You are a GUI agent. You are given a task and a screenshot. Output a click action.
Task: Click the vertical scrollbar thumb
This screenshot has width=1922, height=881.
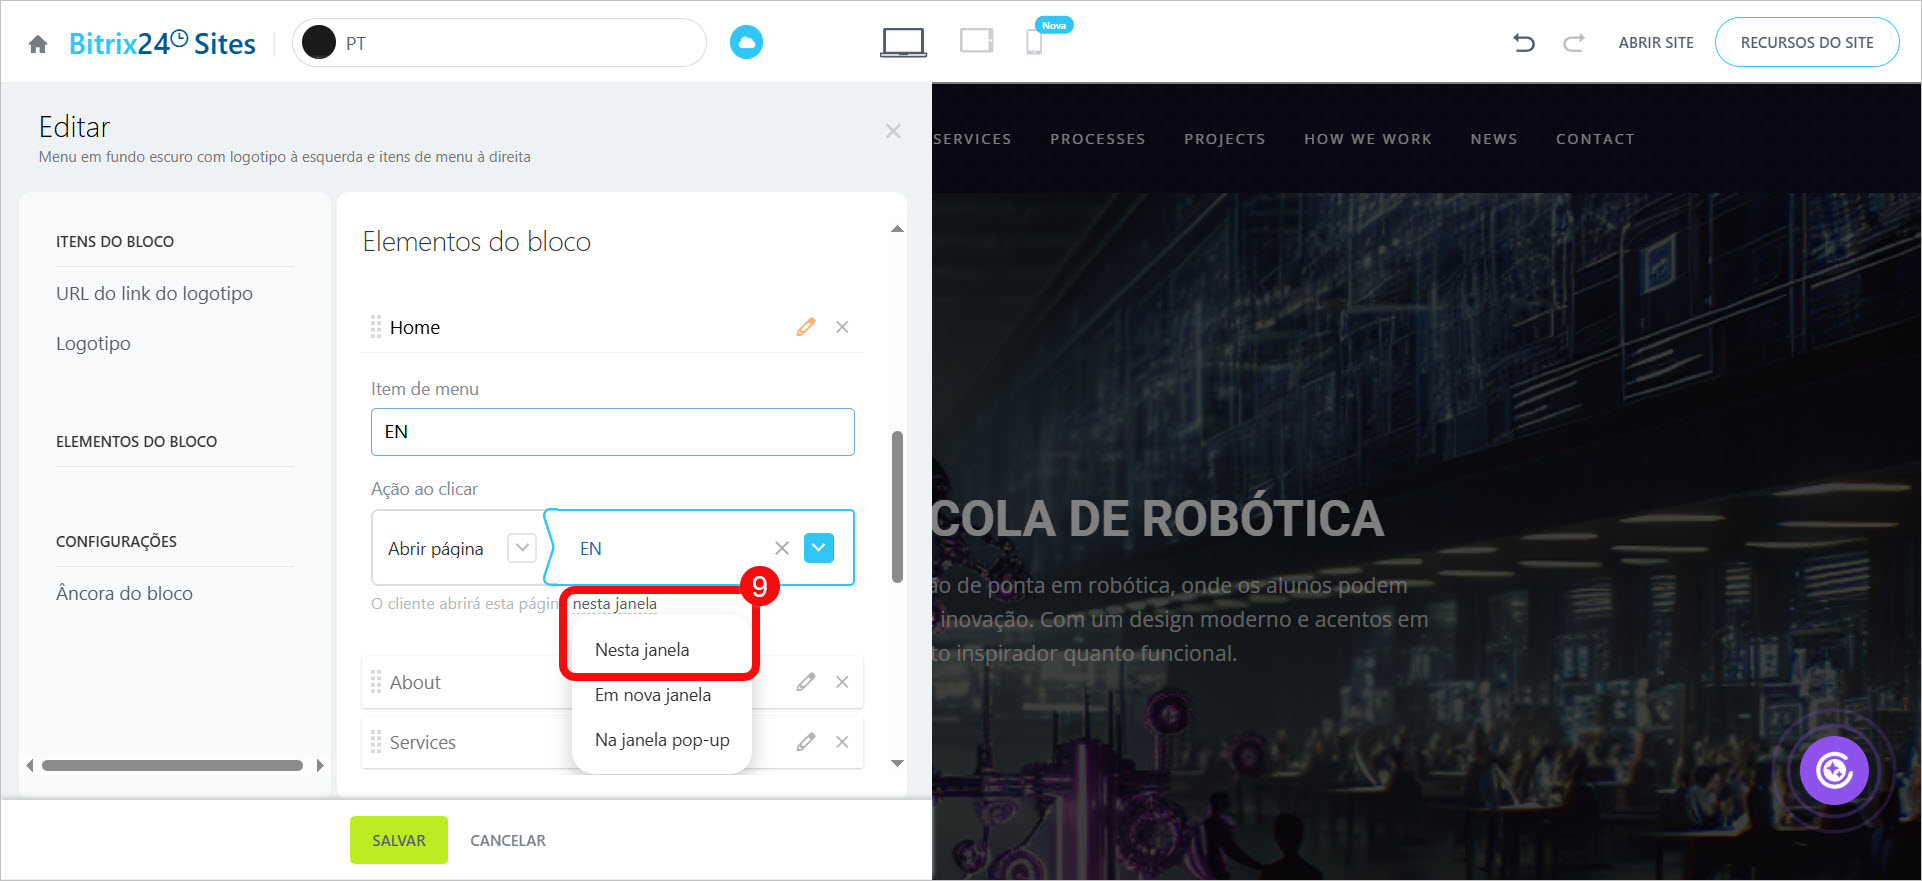point(897,506)
